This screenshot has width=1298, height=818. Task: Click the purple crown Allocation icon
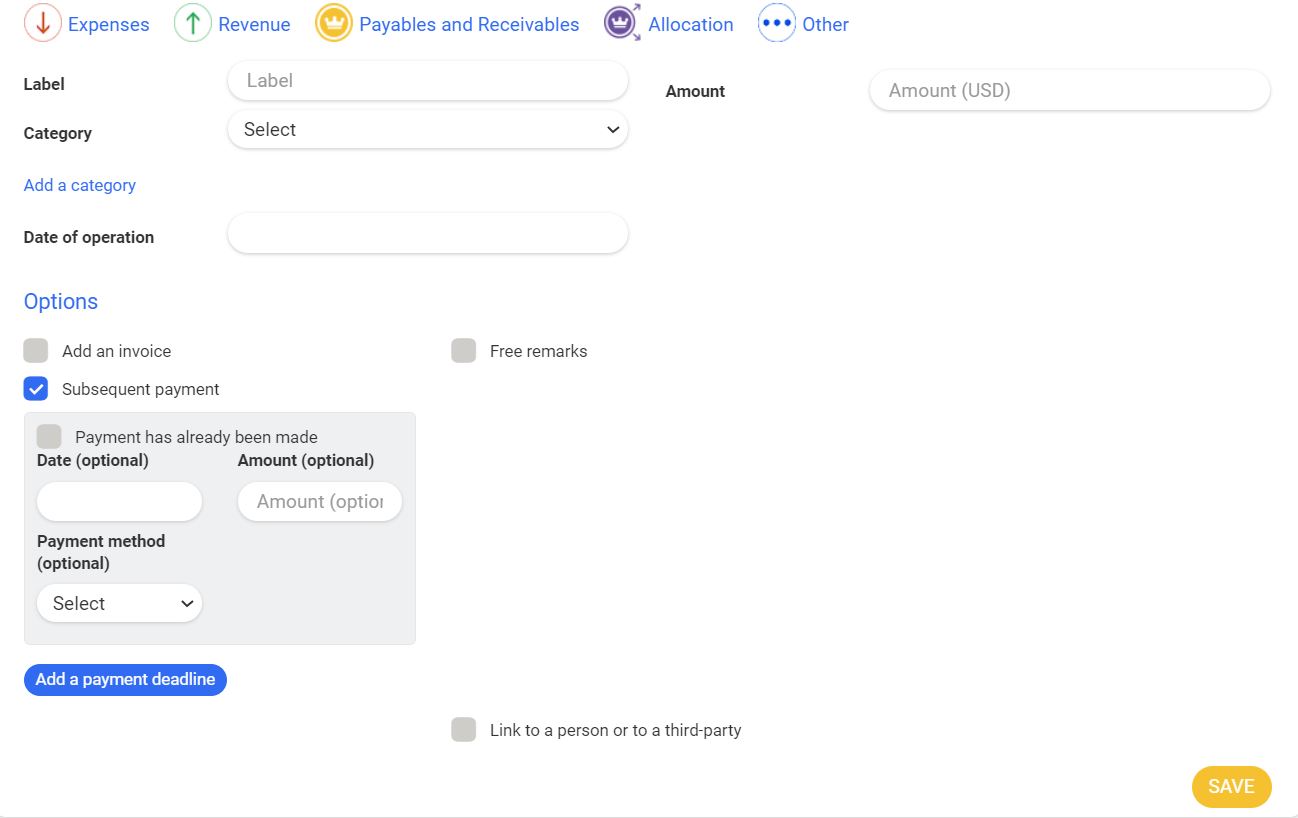coord(622,23)
